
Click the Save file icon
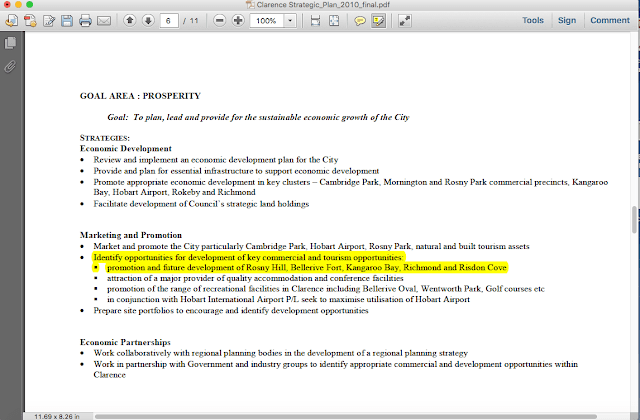pos(65,20)
